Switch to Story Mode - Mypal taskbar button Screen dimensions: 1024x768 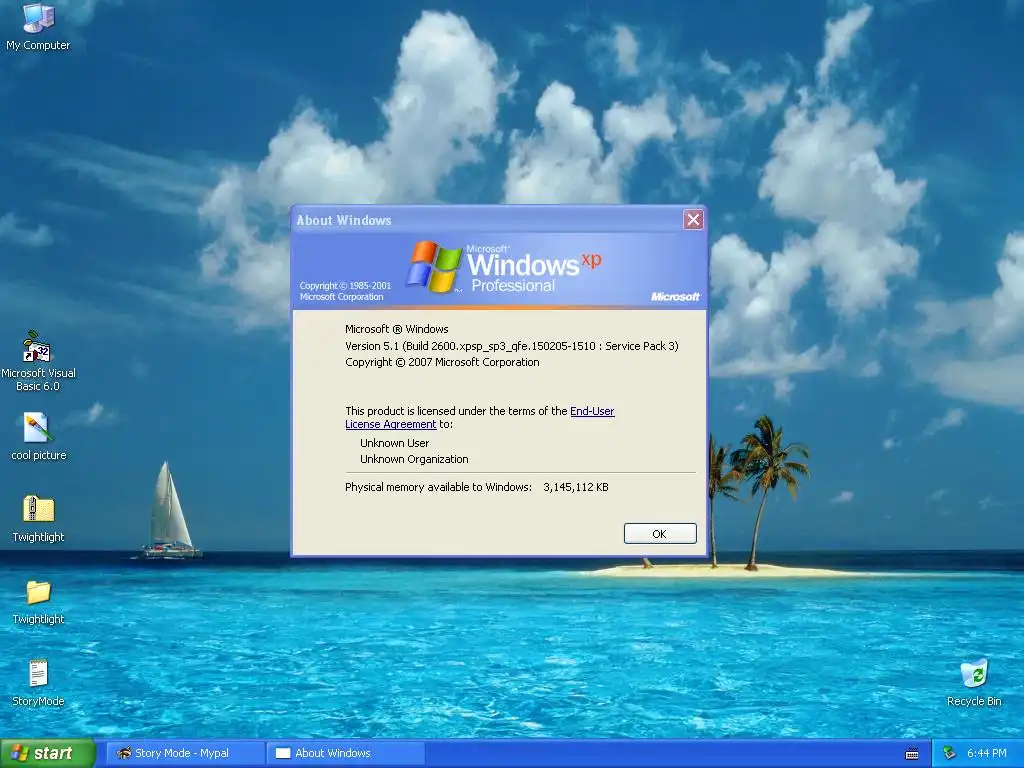tap(185, 753)
